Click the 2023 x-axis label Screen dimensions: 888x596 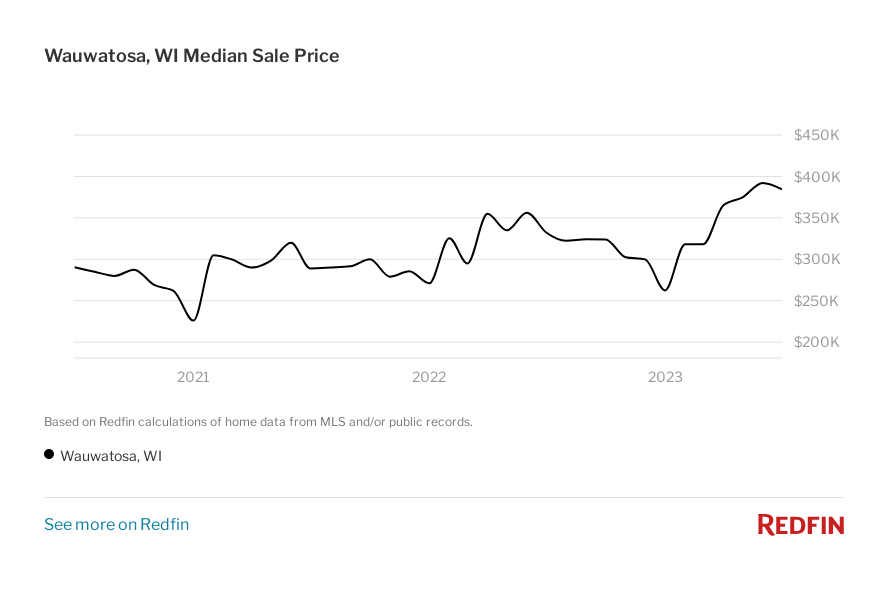click(x=665, y=377)
